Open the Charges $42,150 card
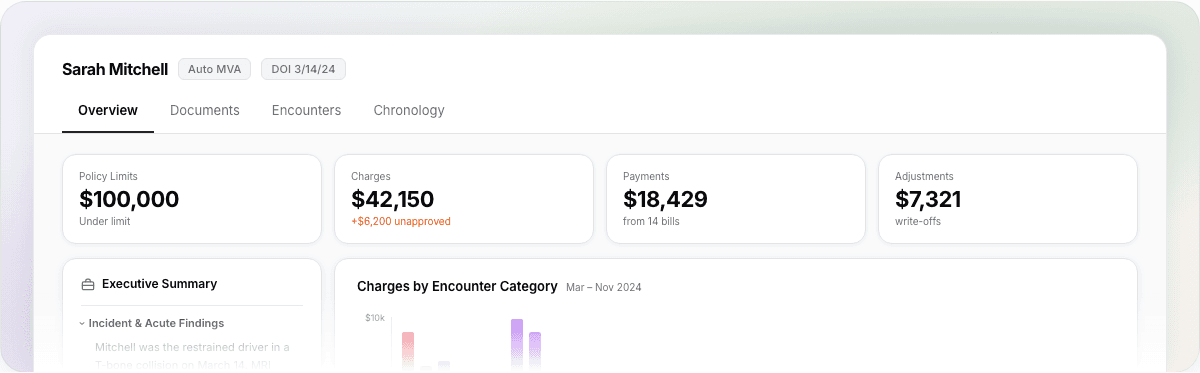This screenshot has width=1200, height=373. click(x=464, y=199)
